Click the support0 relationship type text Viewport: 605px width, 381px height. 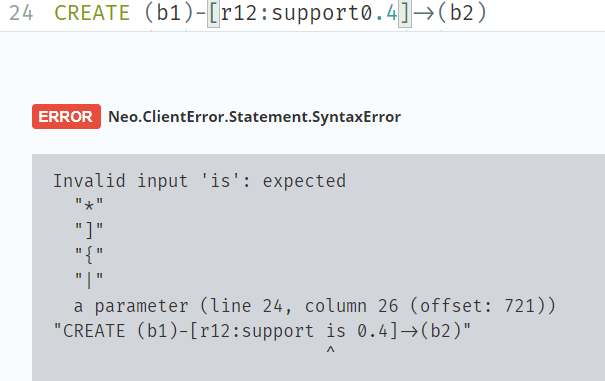click(x=321, y=14)
